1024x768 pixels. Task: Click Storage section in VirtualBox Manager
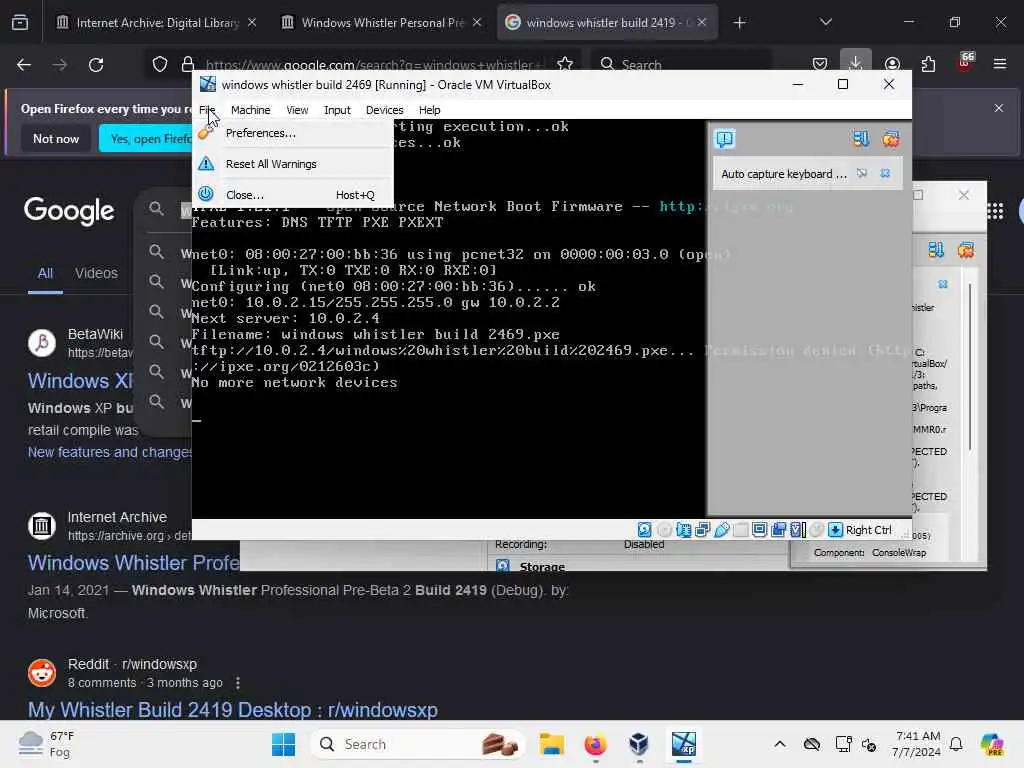pyautogui.click(x=541, y=566)
